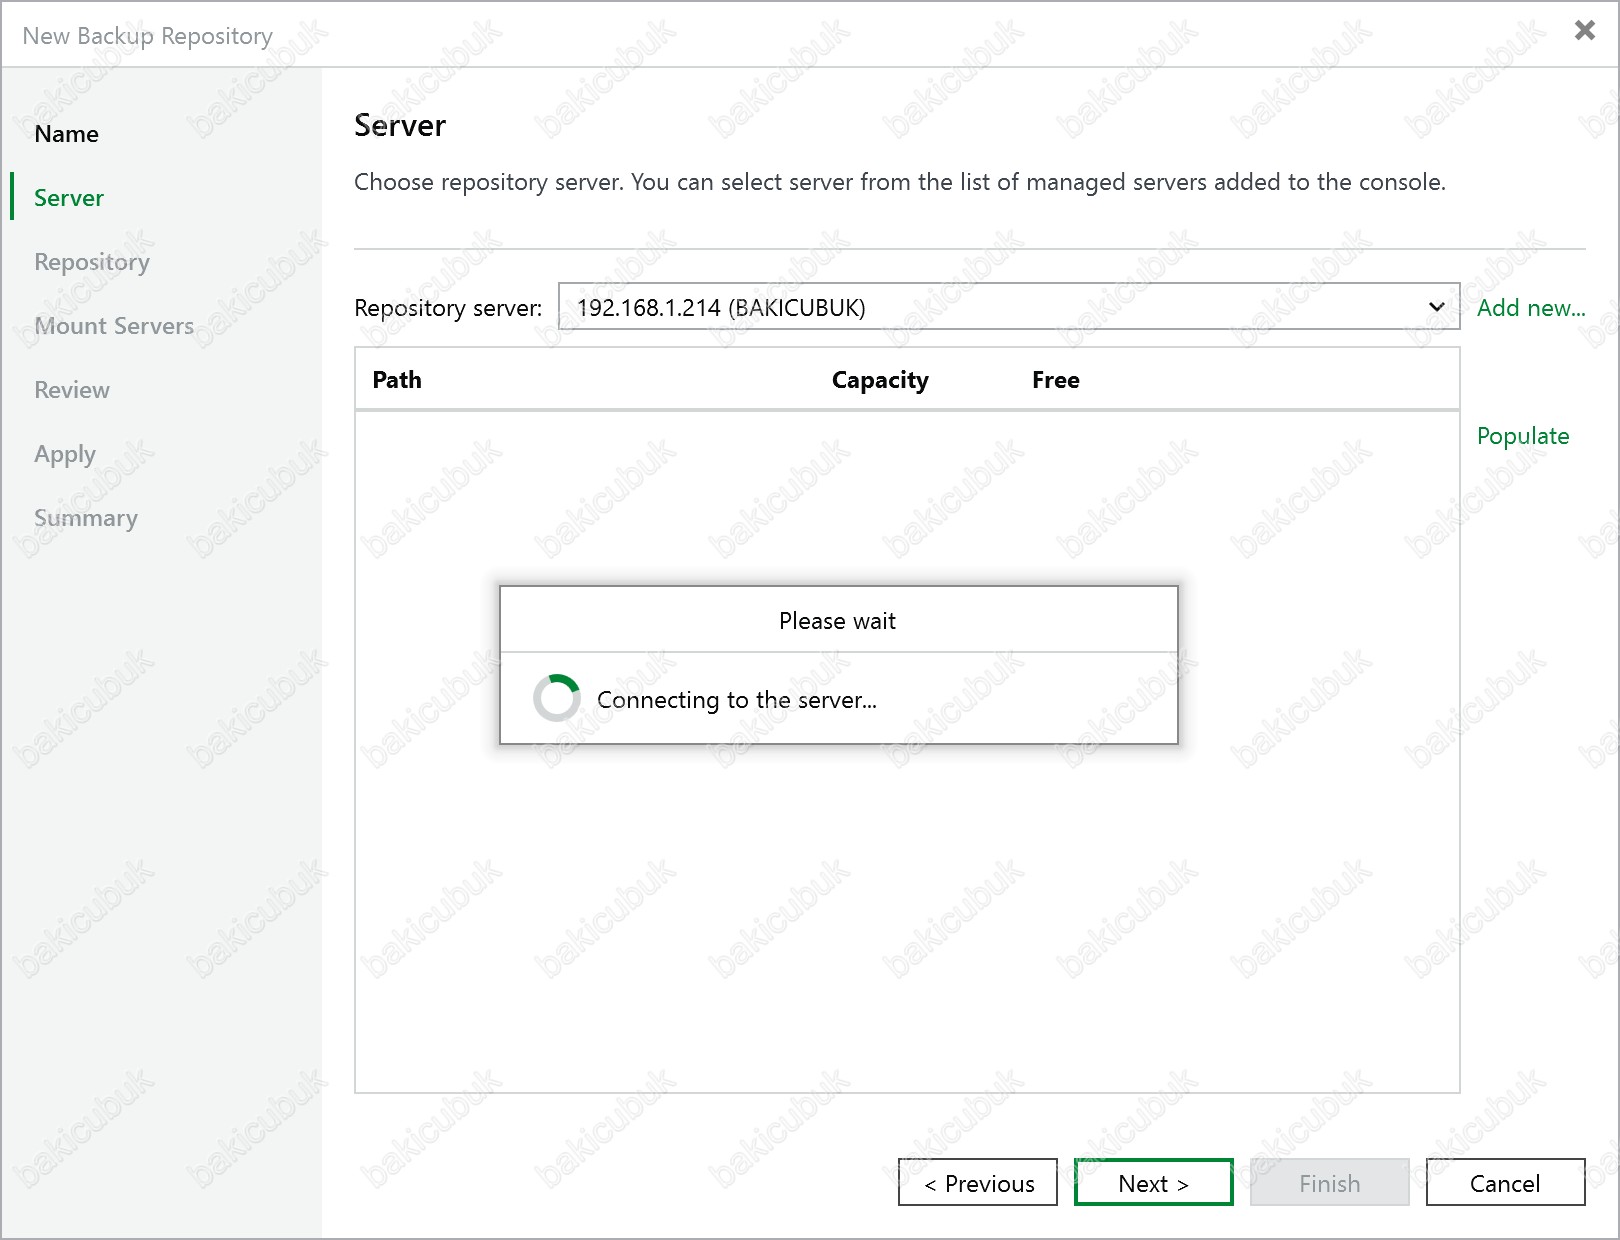The height and width of the screenshot is (1240, 1620).
Task: Expand the Repository server dropdown arrow
Action: tap(1436, 307)
